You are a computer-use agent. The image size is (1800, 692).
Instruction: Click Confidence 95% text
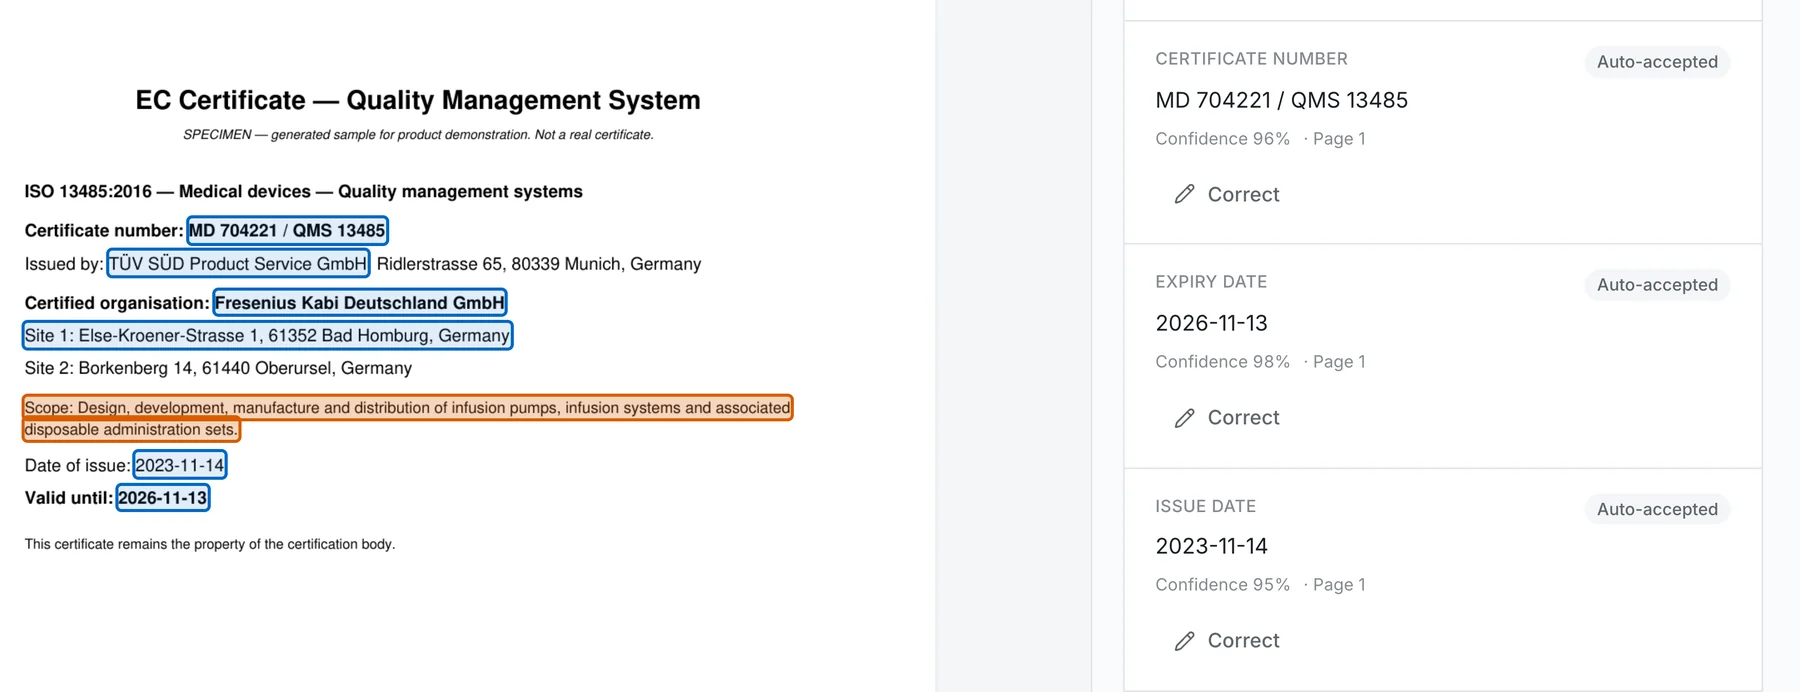[x=1222, y=585]
